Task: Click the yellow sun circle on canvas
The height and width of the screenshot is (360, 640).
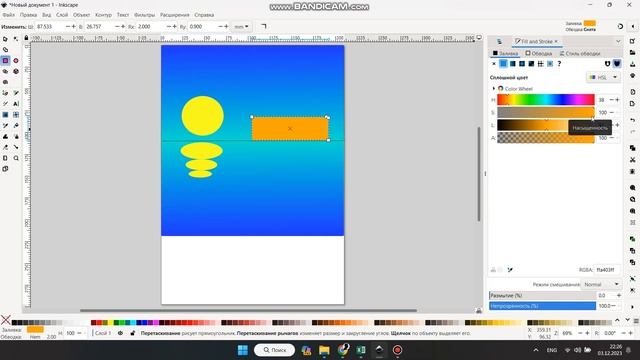Action: coord(202,116)
